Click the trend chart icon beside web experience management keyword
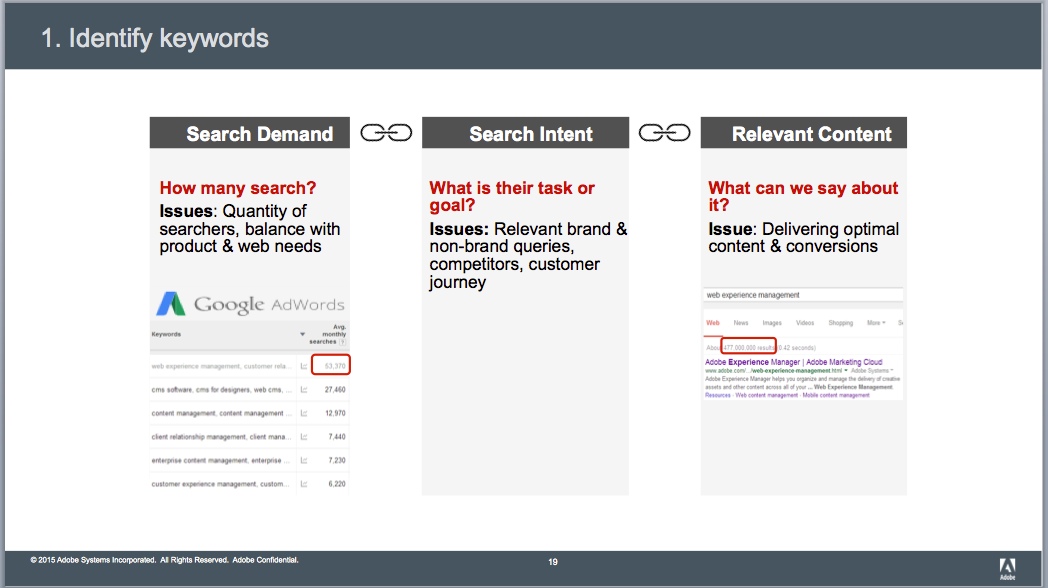The width and height of the screenshot is (1048, 588). pyautogui.click(x=303, y=367)
